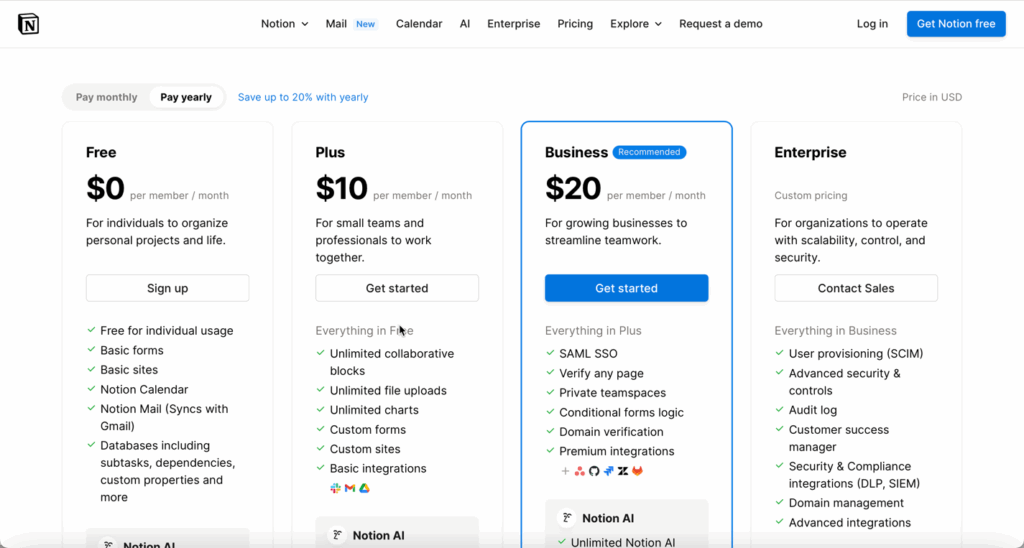1024x548 pixels.
Task: Click the Domain verification feature
Action: tap(611, 432)
